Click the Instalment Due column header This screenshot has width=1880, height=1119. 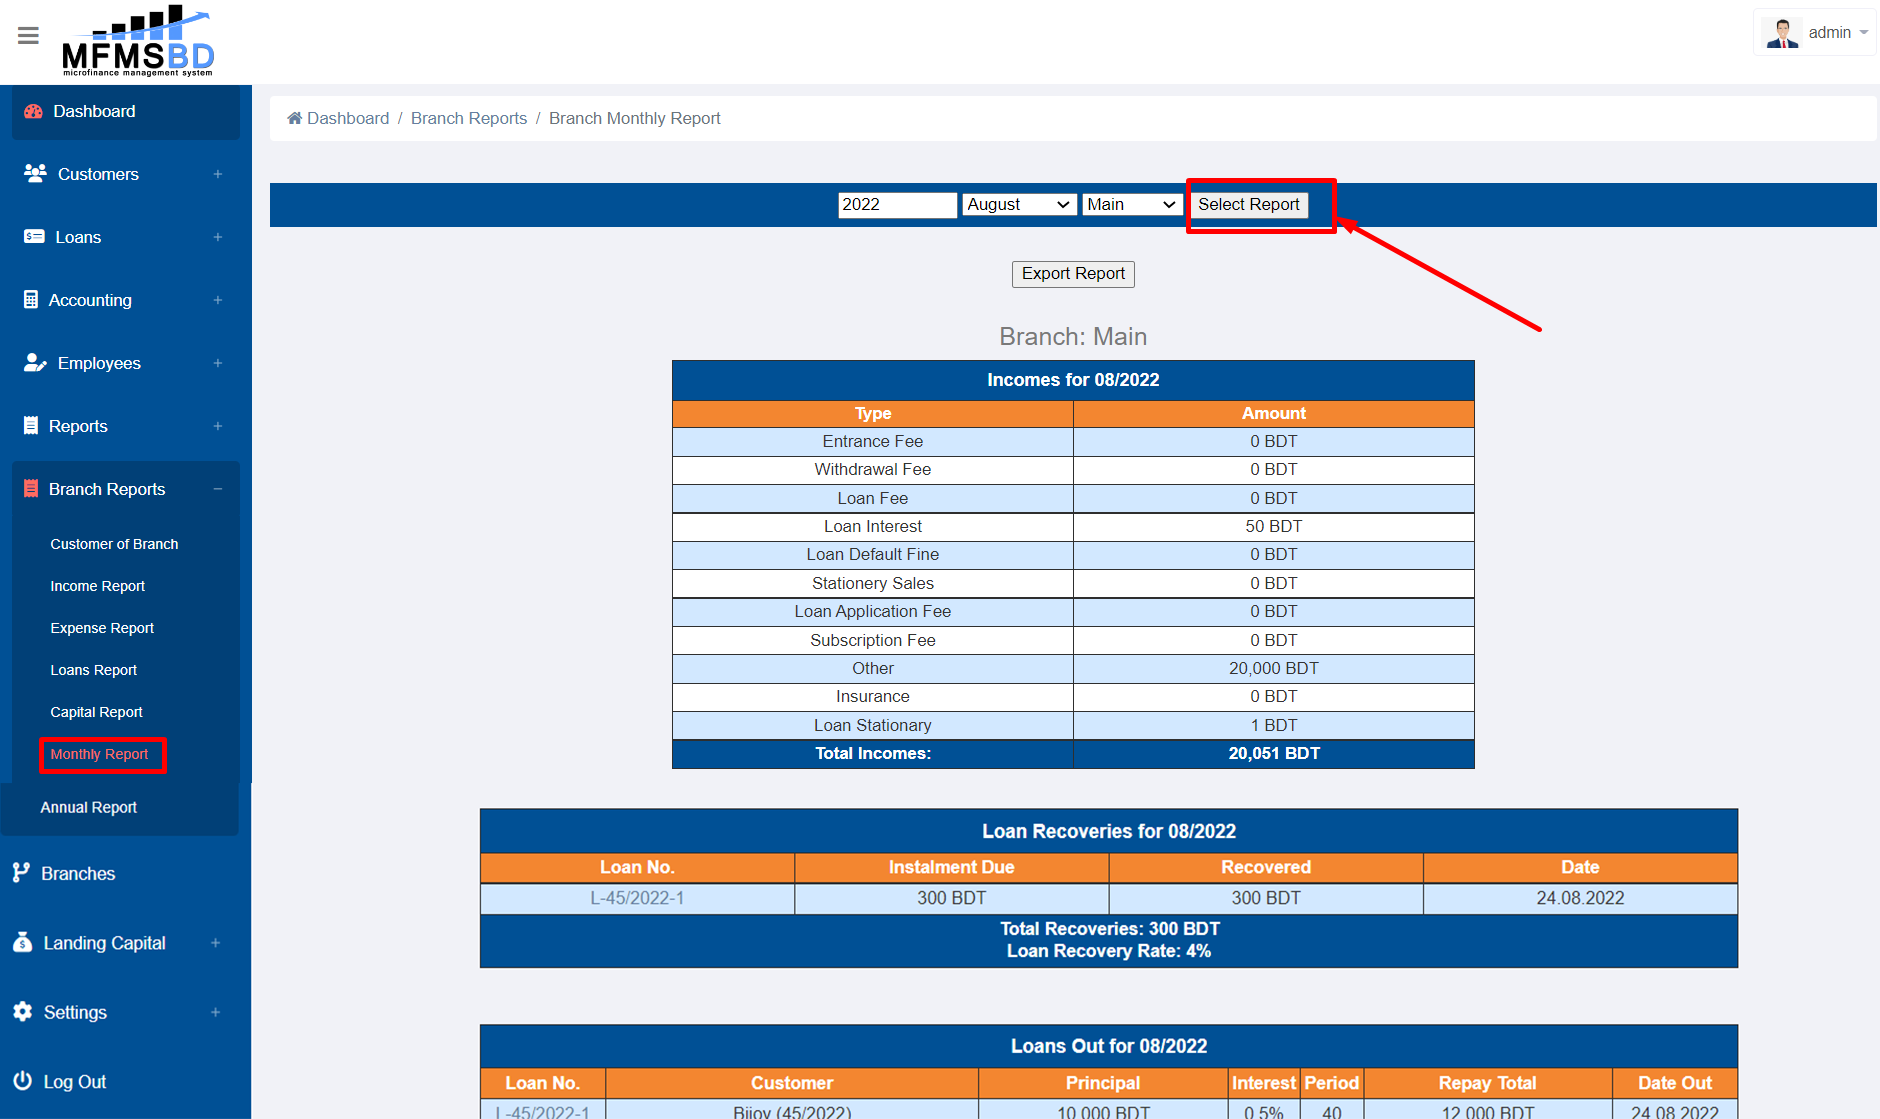952,867
